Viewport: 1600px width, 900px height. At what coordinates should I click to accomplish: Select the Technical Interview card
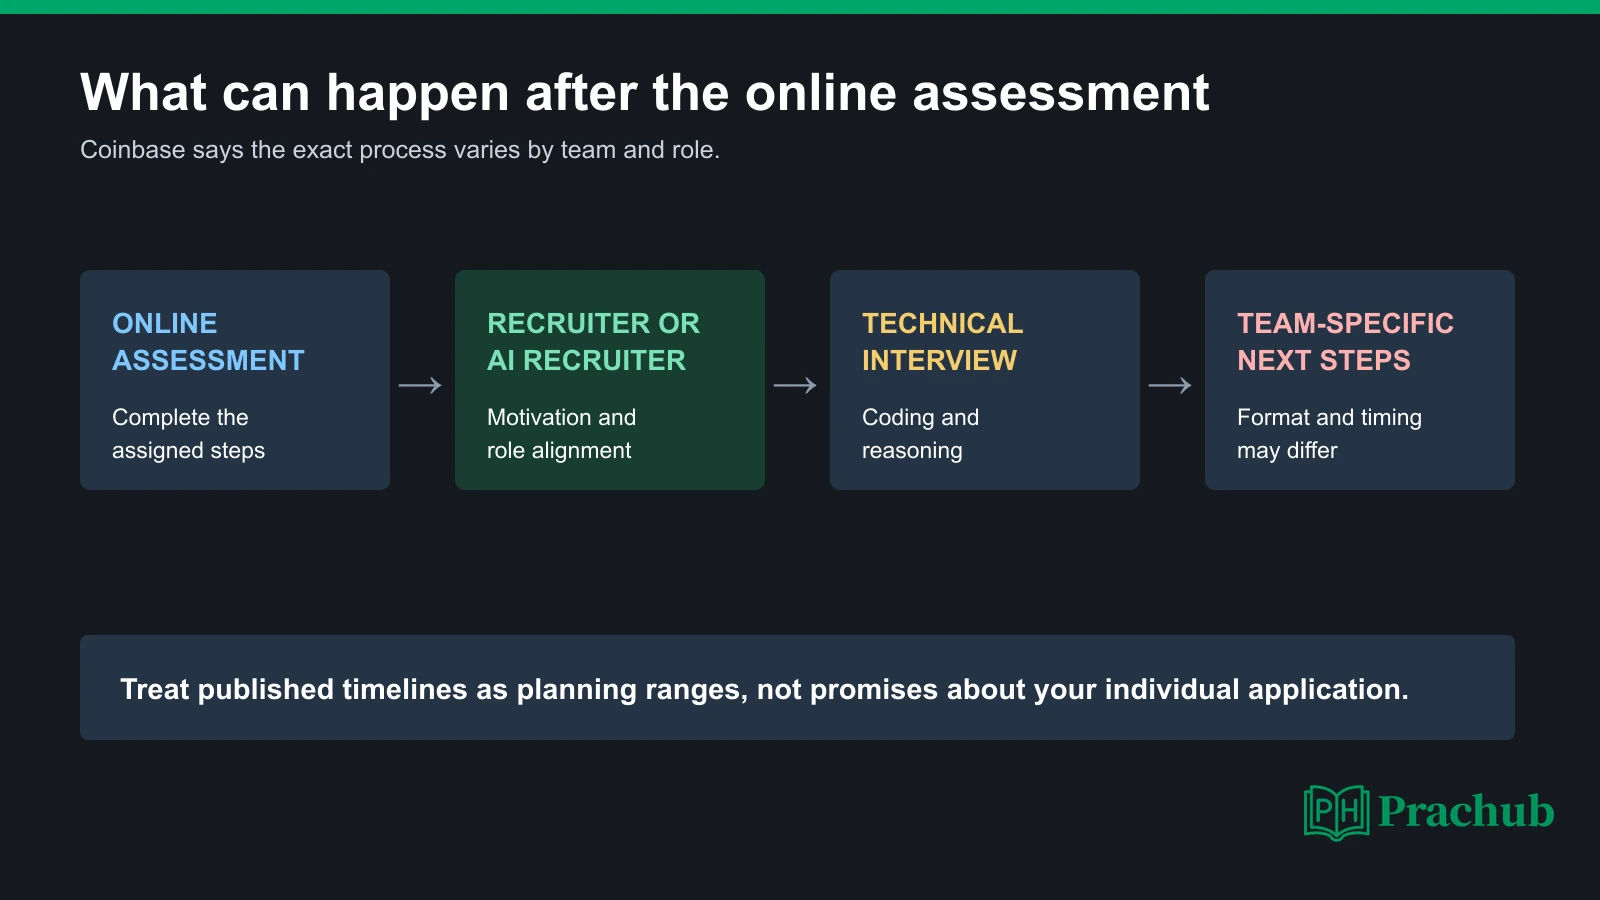pos(985,380)
